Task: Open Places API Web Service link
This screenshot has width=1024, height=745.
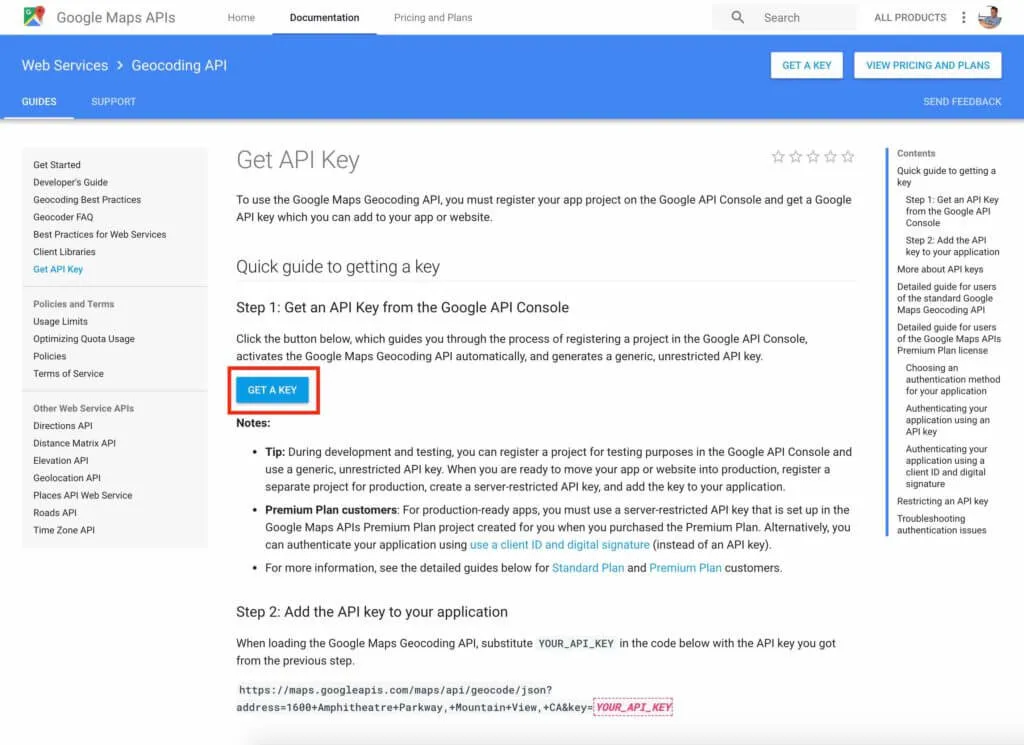Action: pos(82,496)
